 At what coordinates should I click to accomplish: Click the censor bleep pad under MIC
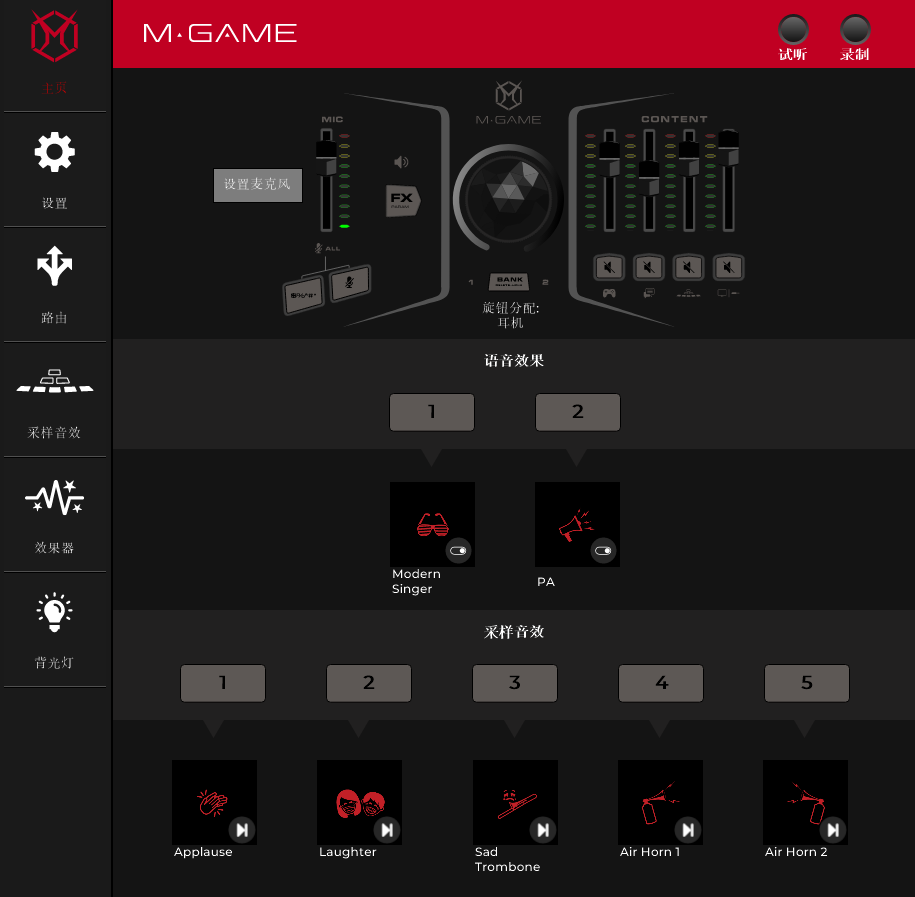(303, 295)
